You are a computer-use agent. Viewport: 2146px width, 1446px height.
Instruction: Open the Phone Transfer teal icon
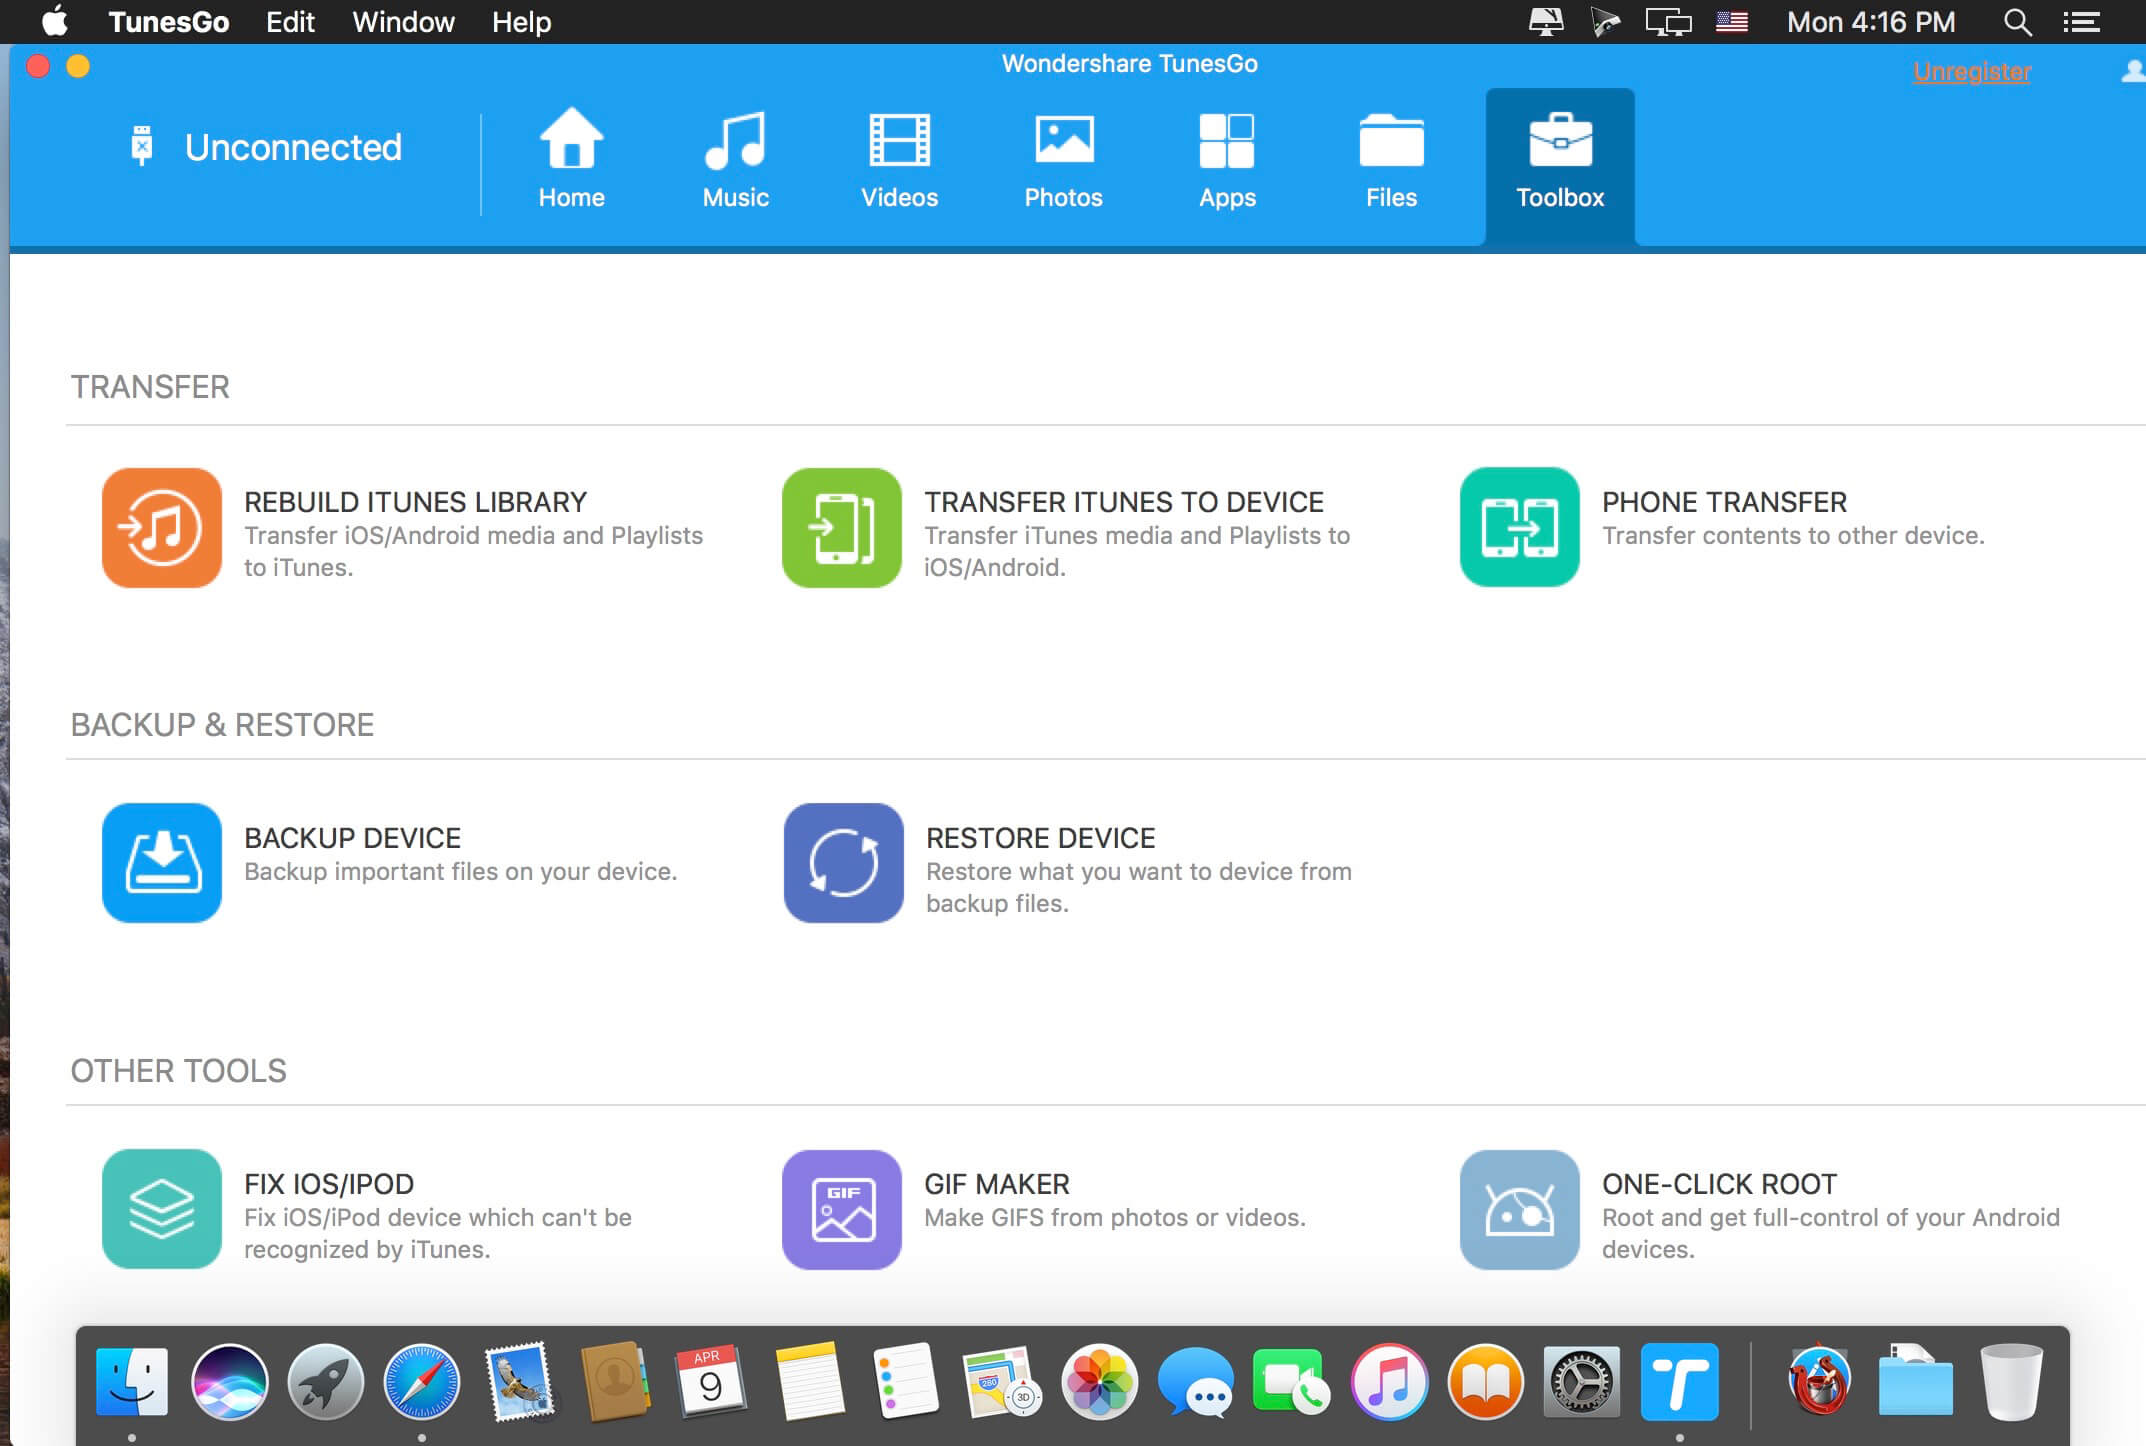coord(1520,527)
